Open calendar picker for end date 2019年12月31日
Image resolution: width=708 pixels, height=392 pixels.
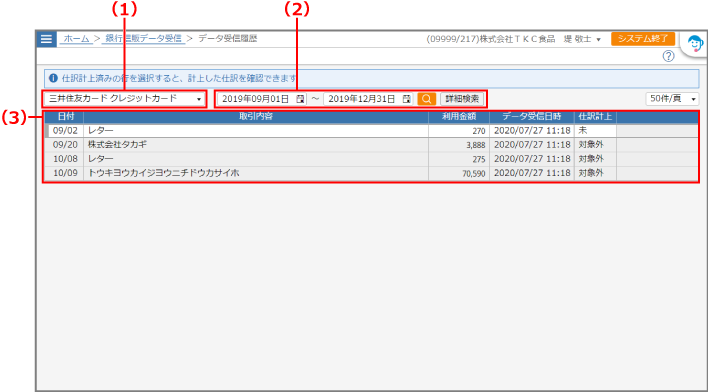(407, 99)
